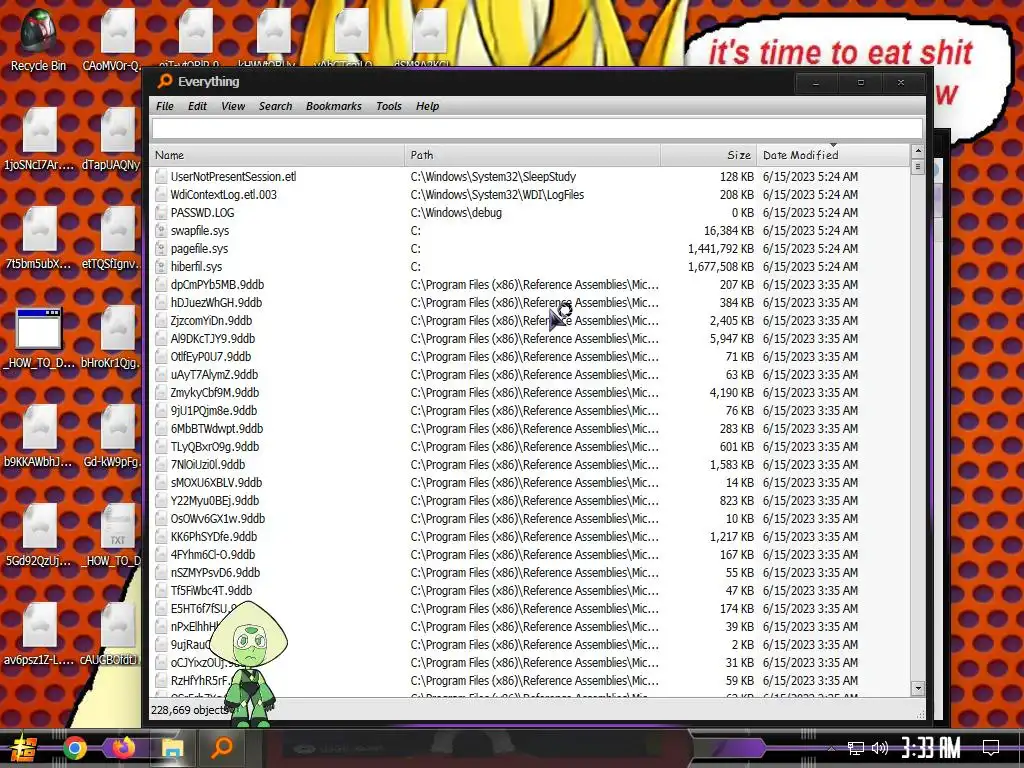
Task: Launch Google Chrome from the taskbar
Action: coord(74,748)
